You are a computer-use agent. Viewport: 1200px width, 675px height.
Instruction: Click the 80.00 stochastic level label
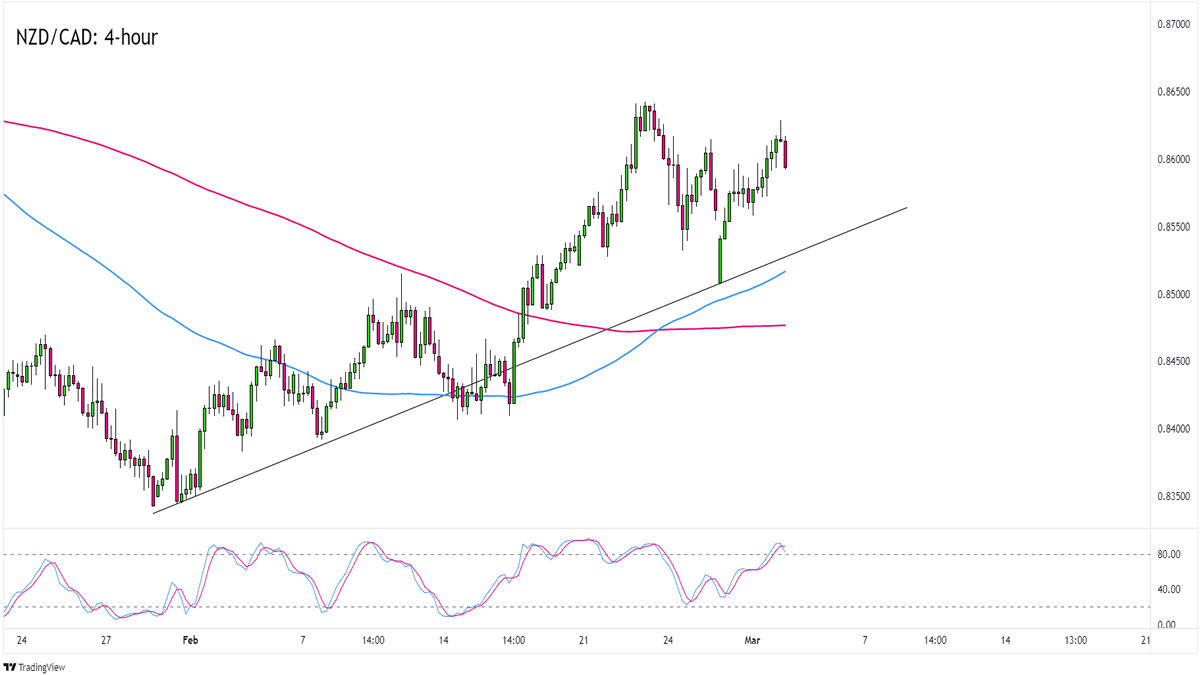point(1168,554)
